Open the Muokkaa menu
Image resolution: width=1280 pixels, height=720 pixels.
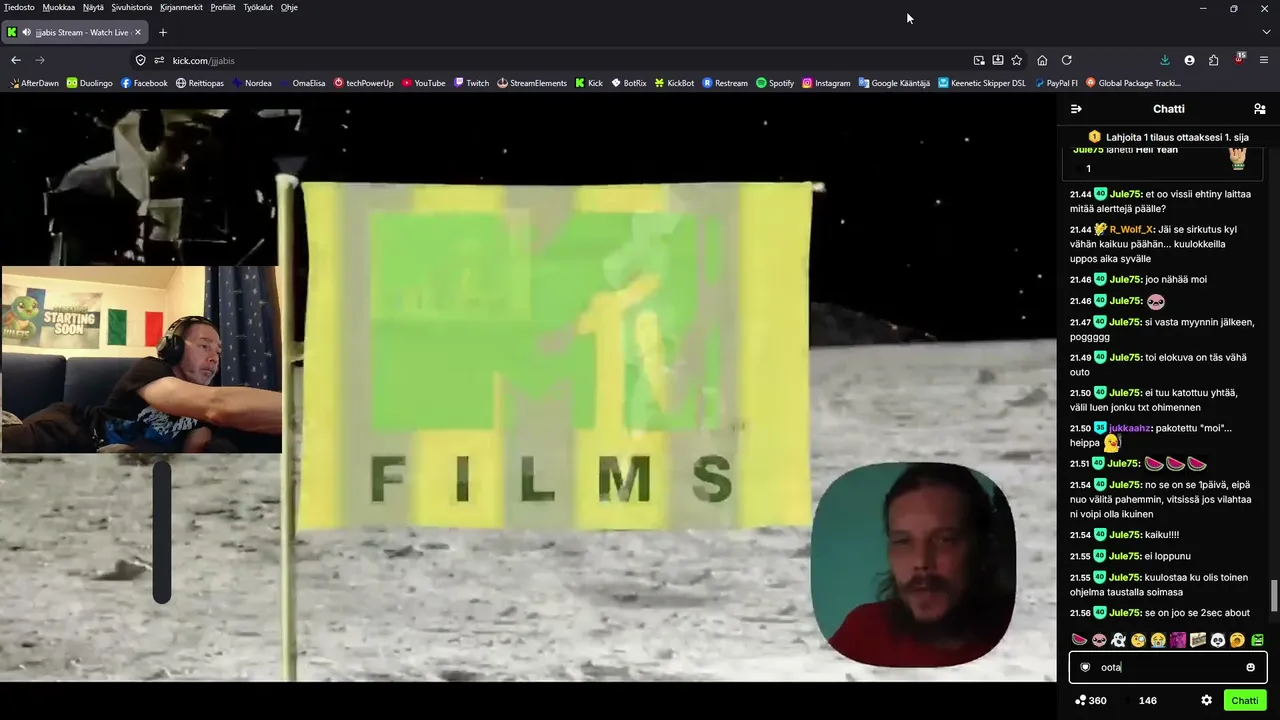(x=59, y=7)
